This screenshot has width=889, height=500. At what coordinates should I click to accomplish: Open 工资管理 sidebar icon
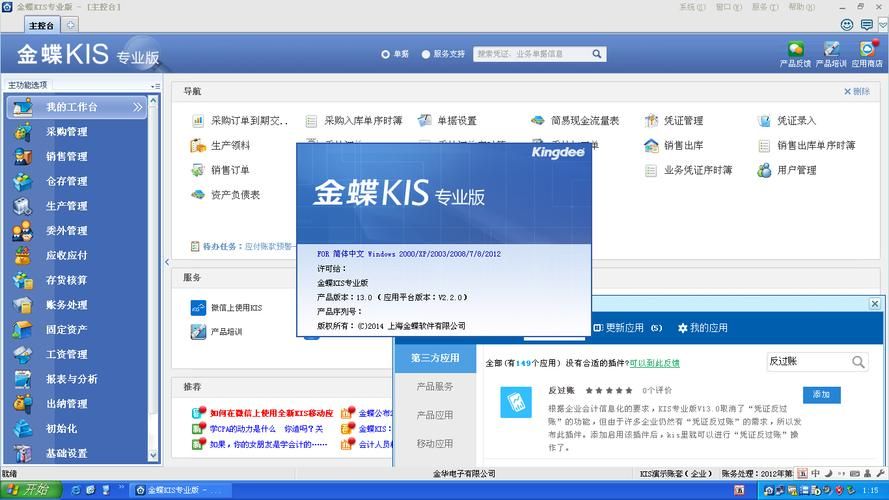(23, 354)
